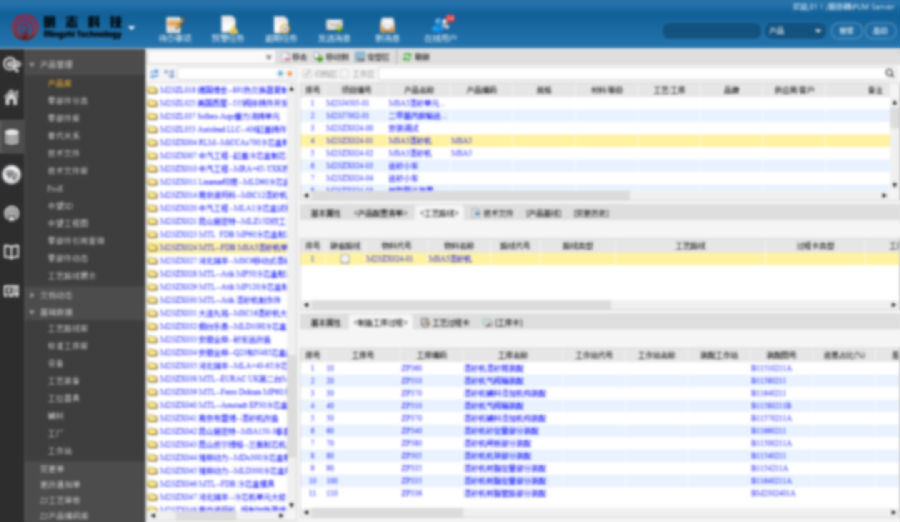The width and height of the screenshot is (900, 522).
Task: Open the overdue tasks clock-document icon
Action: click(x=281, y=25)
